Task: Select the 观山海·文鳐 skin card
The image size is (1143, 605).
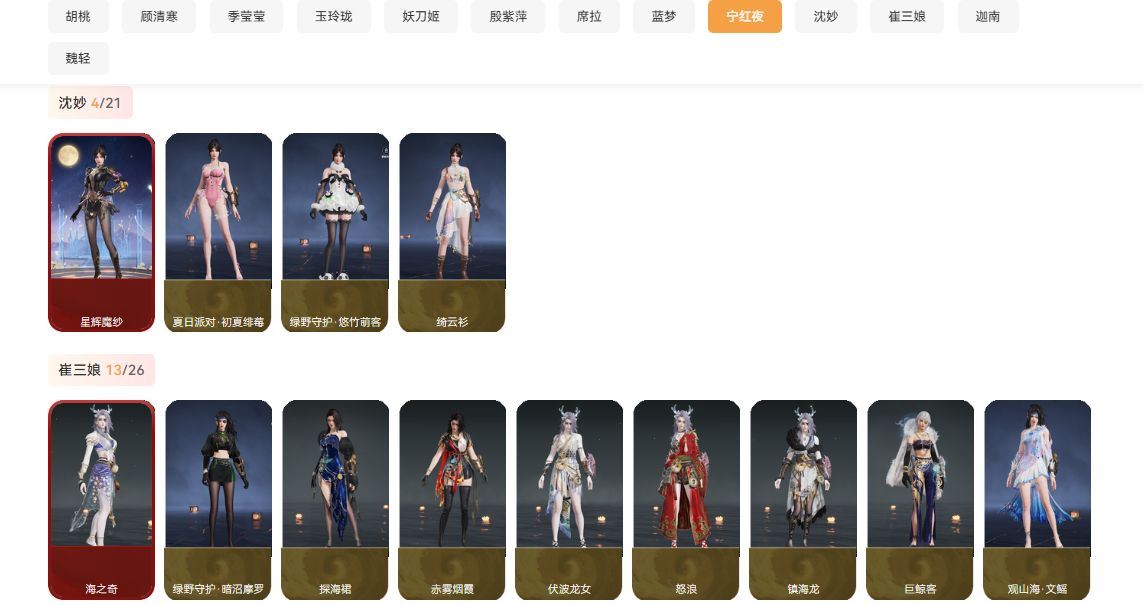Action: pyautogui.click(x=1037, y=500)
